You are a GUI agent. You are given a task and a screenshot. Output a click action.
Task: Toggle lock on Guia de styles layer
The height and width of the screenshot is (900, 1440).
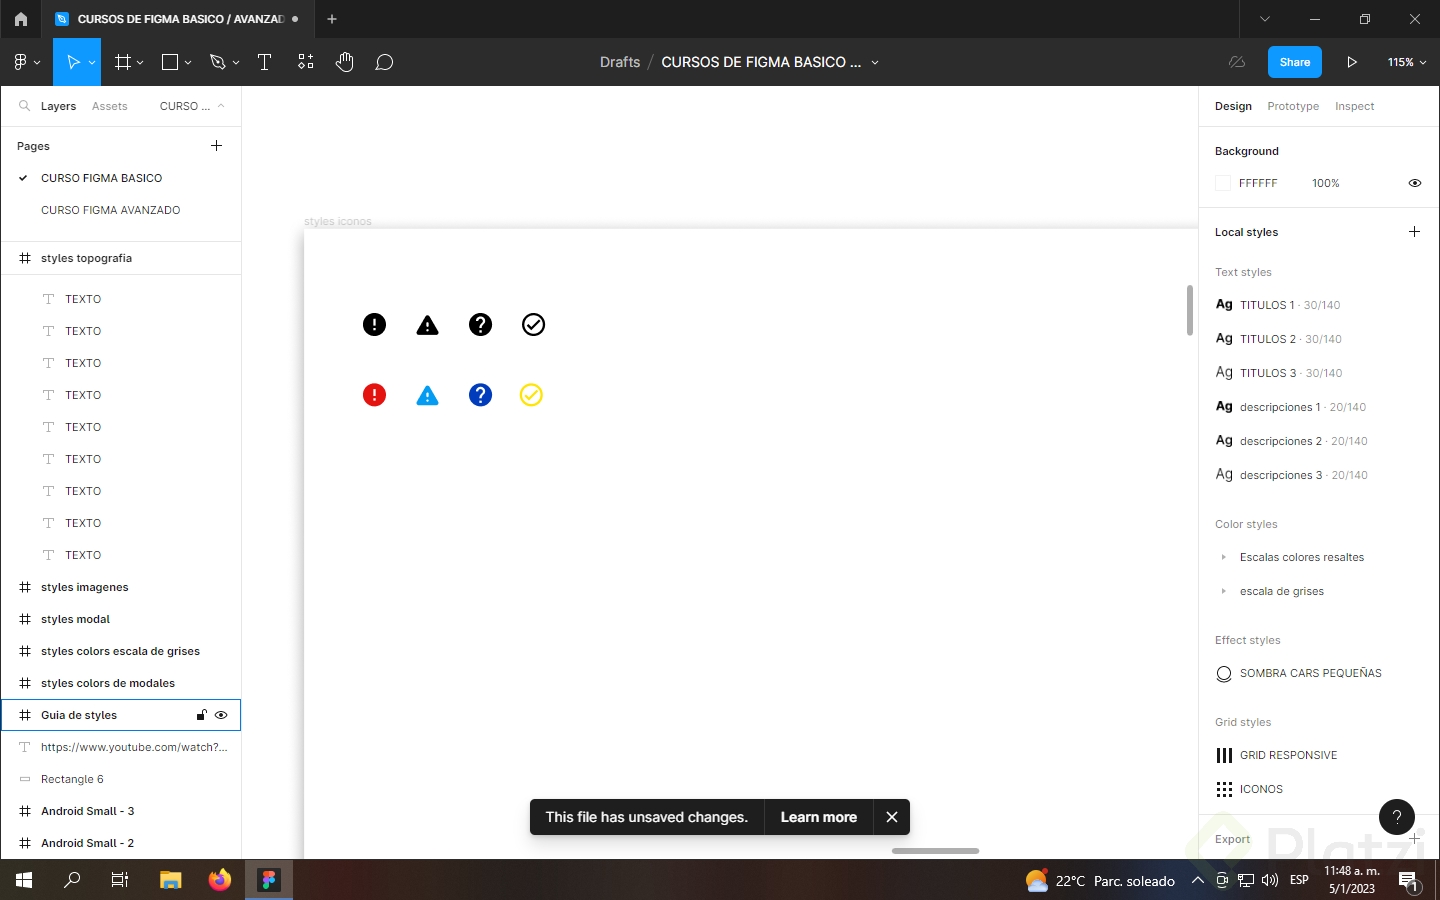pyautogui.click(x=201, y=715)
